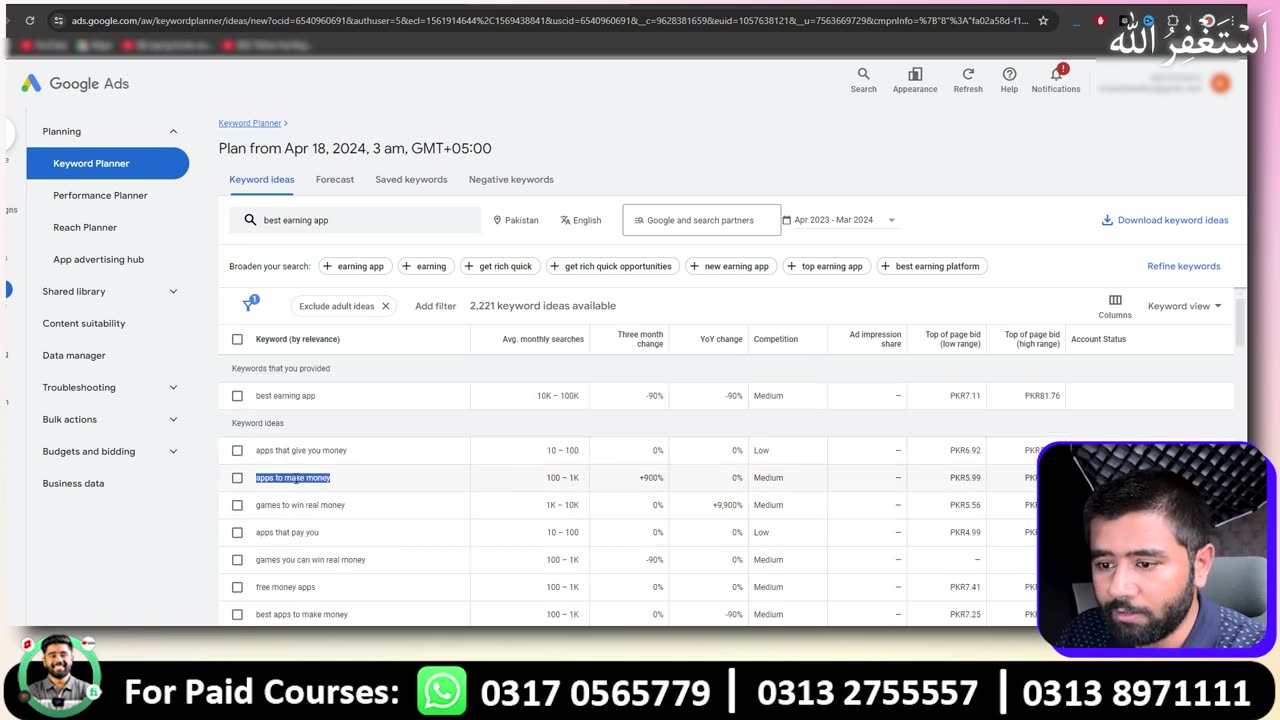Check the best earning app row
Viewport: 1280px width, 720px height.
click(237, 396)
